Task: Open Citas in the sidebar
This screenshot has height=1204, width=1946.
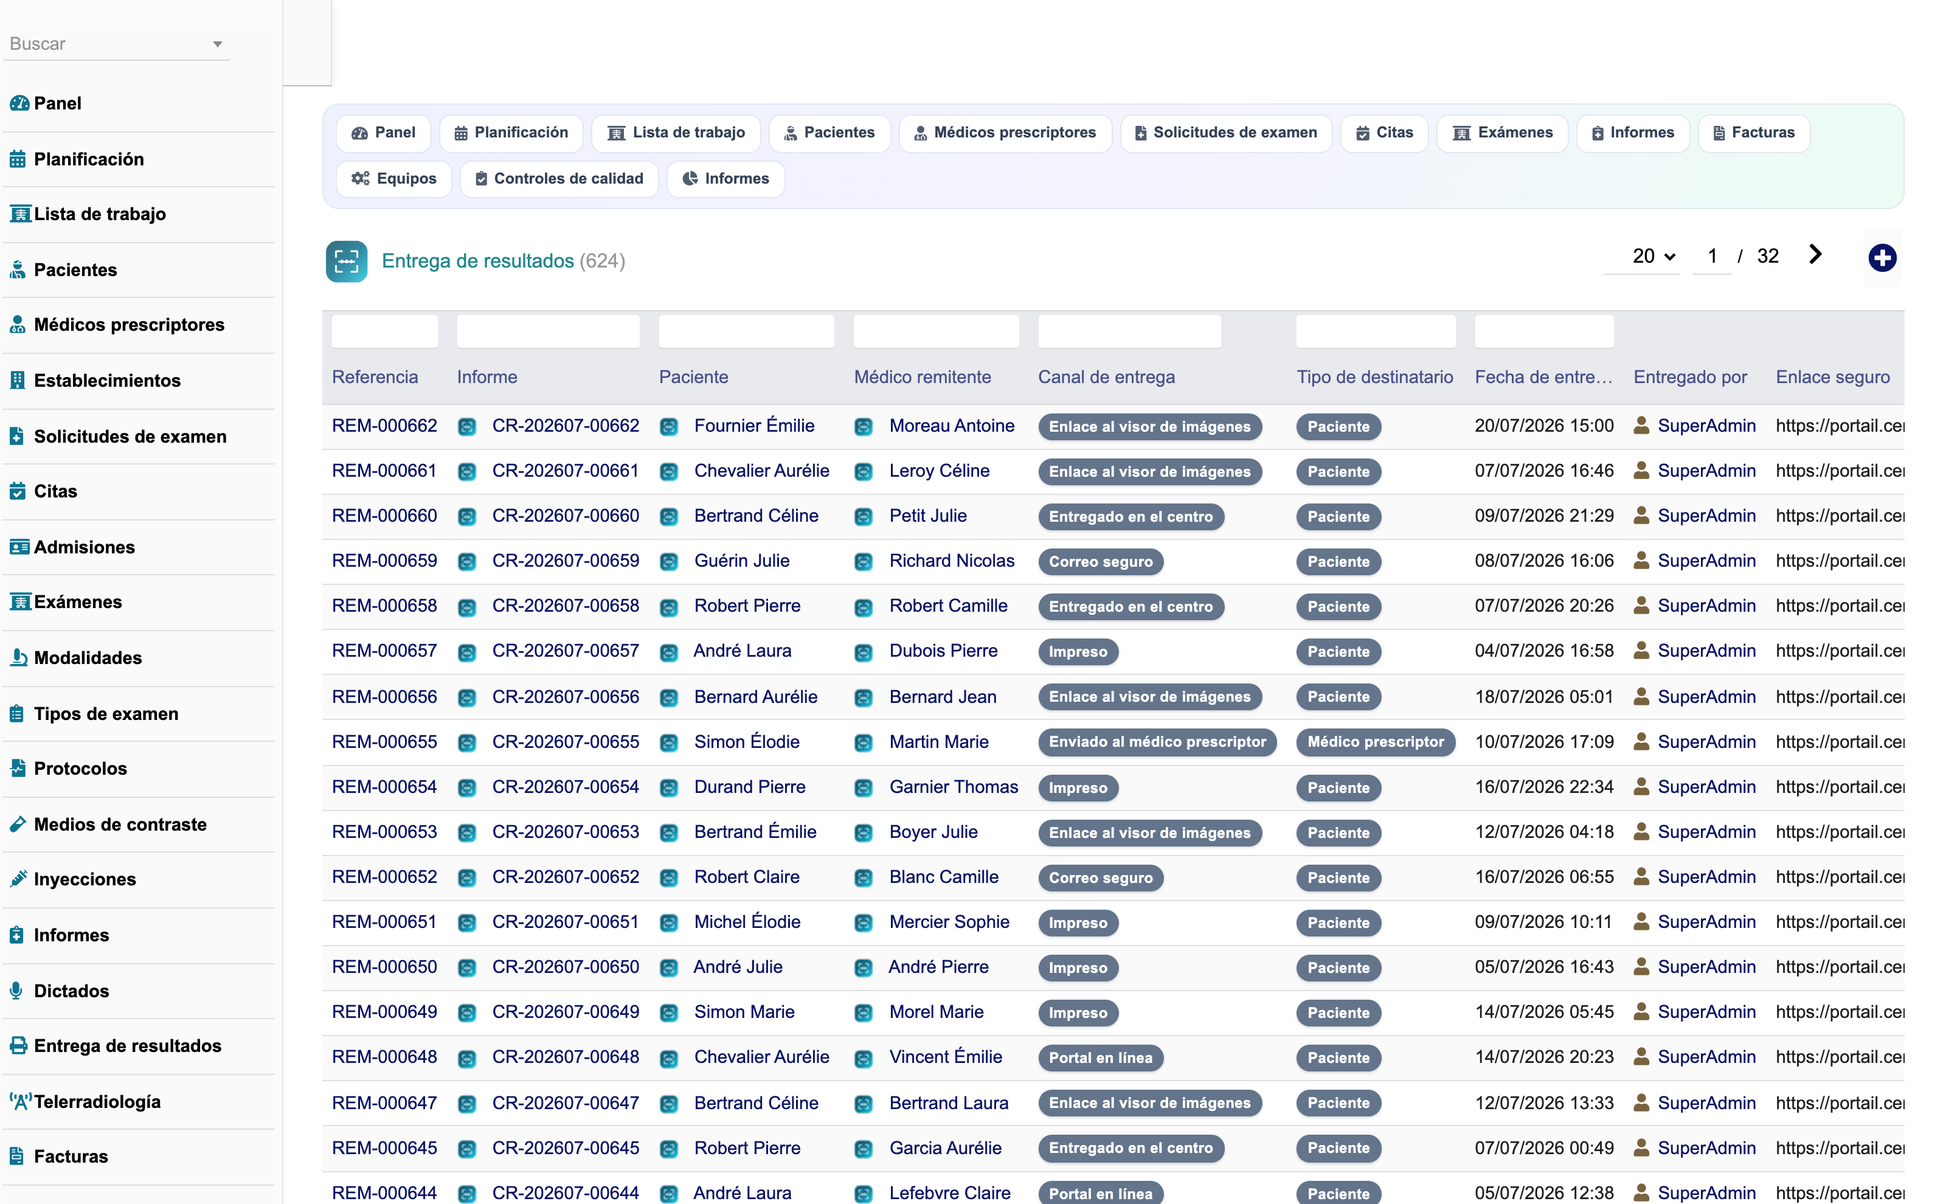Action: (55, 491)
